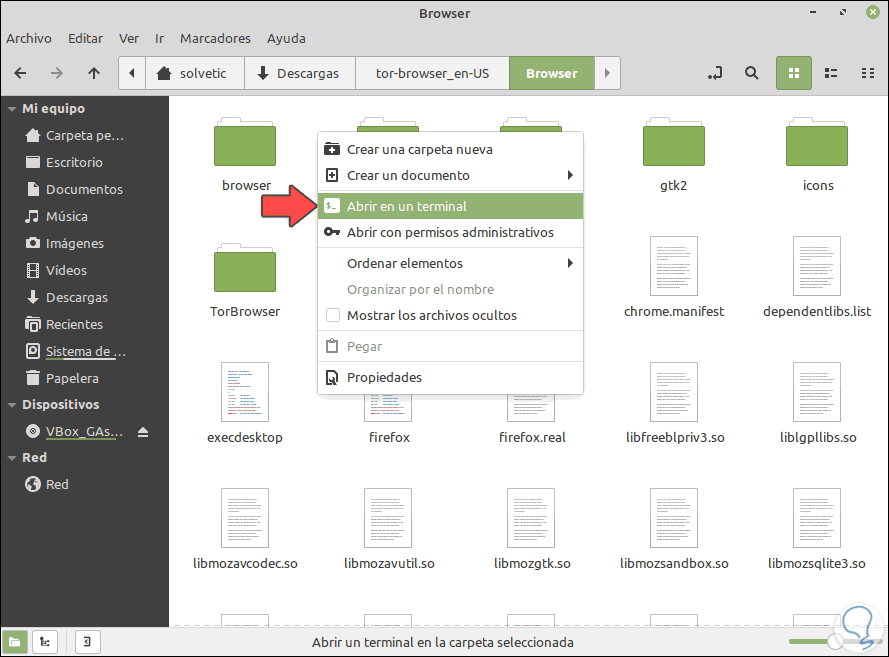The width and height of the screenshot is (889, 657).
Task: Select the libmozsqlite3.so file
Action: 816,518
